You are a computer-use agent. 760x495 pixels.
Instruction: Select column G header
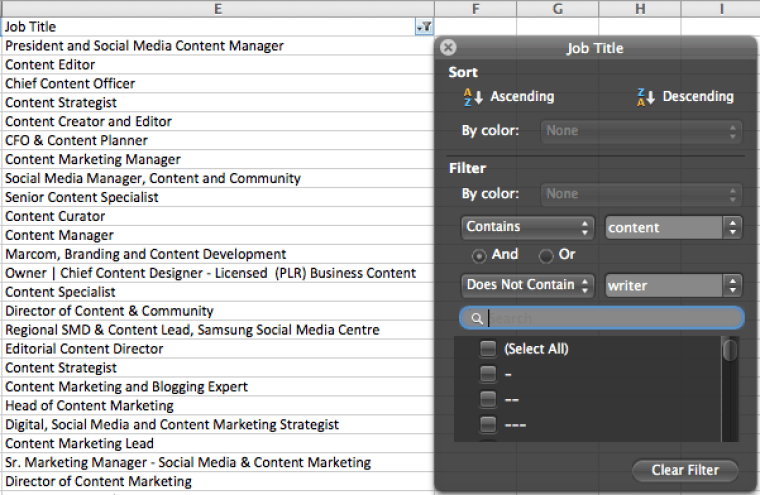pos(558,9)
